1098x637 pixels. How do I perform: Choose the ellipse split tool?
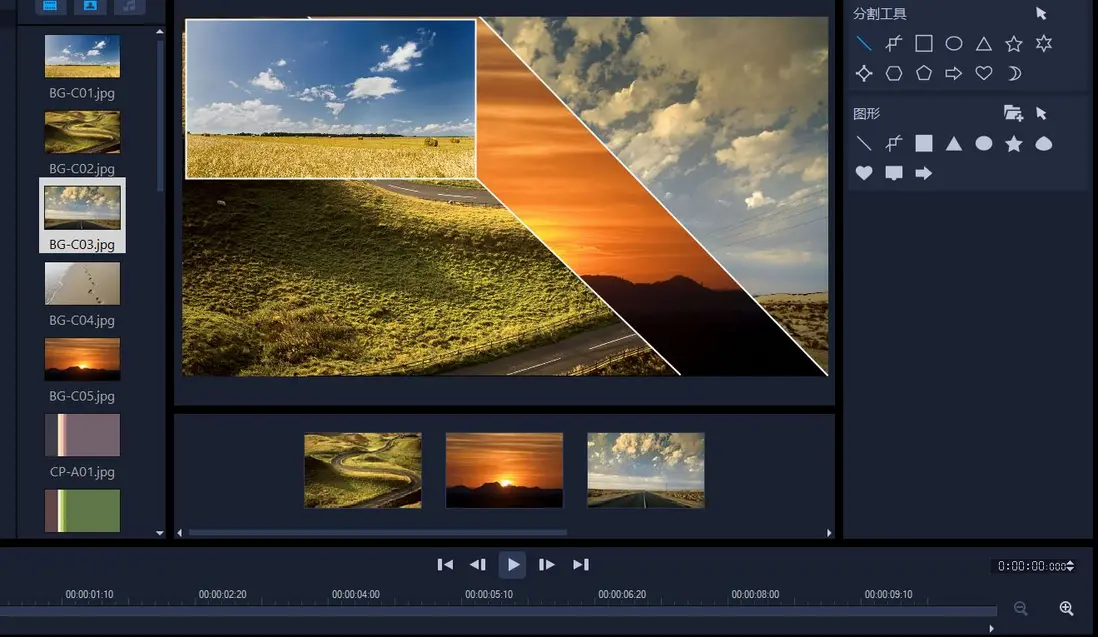pyautogui.click(x=954, y=43)
